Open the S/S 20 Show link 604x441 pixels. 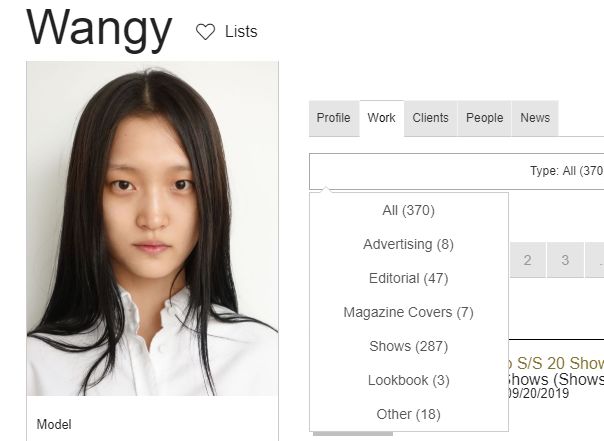click(556, 363)
